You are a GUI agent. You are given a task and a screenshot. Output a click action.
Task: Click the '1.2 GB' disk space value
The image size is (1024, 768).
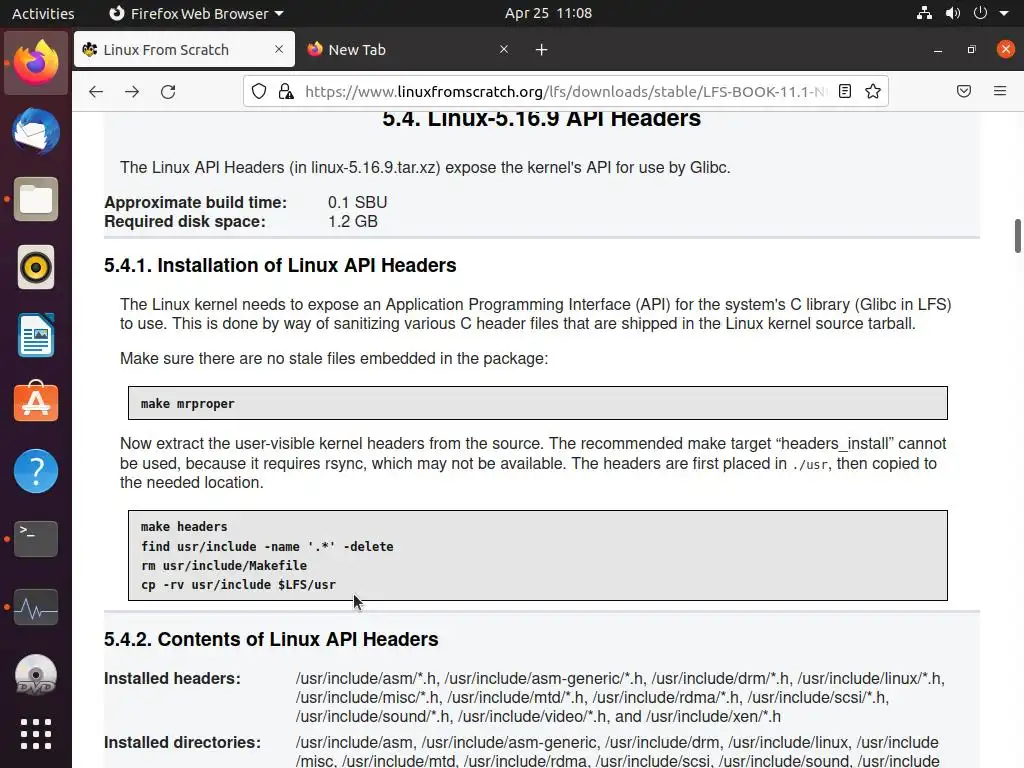tap(353, 221)
